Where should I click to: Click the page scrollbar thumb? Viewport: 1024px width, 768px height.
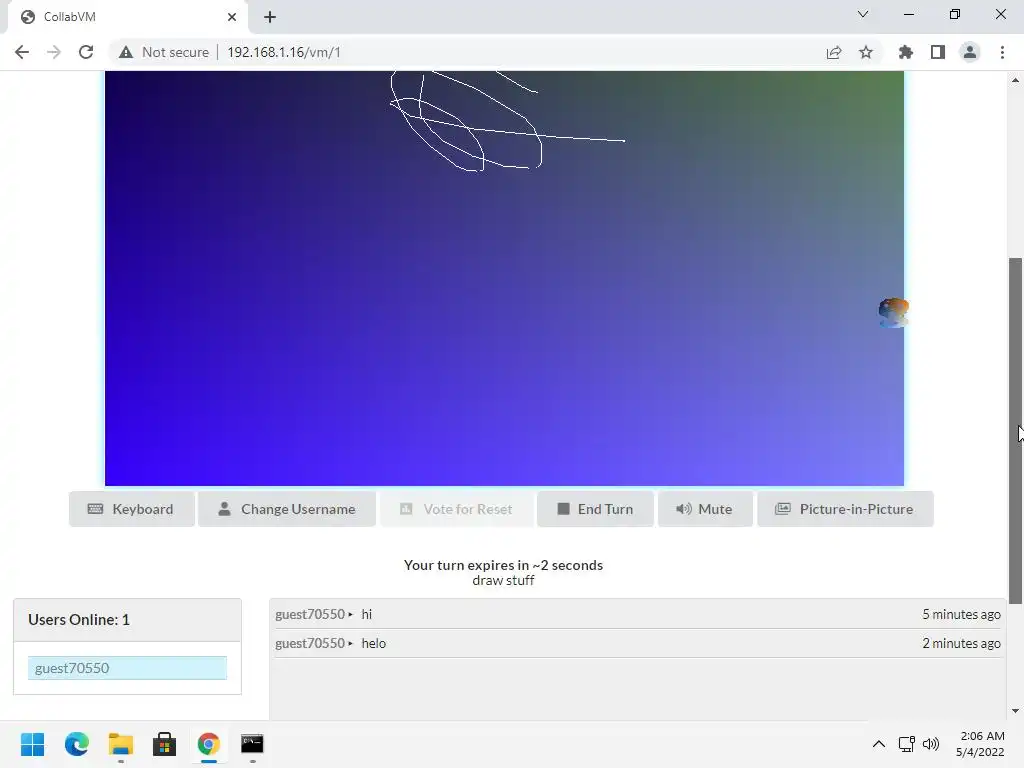tap(1015, 431)
